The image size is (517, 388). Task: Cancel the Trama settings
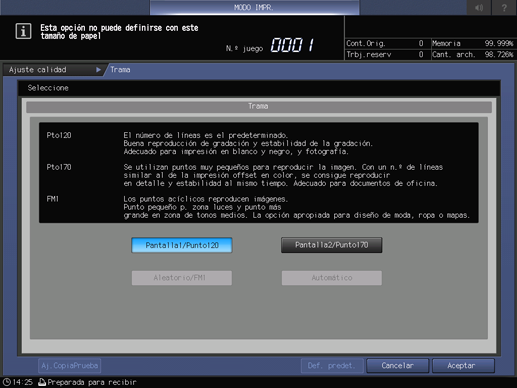tap(397, 366)
